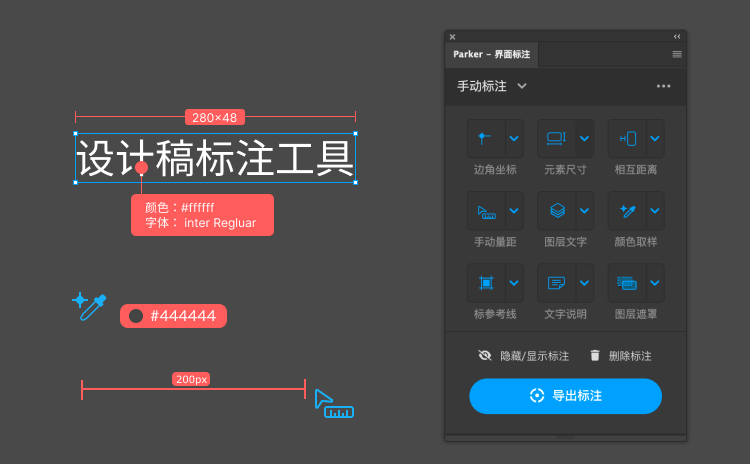Open options arrow beside 颜色取样
The width and height of the screenshot is (750, 464).
pyautogui.click(x=655, y=211)
